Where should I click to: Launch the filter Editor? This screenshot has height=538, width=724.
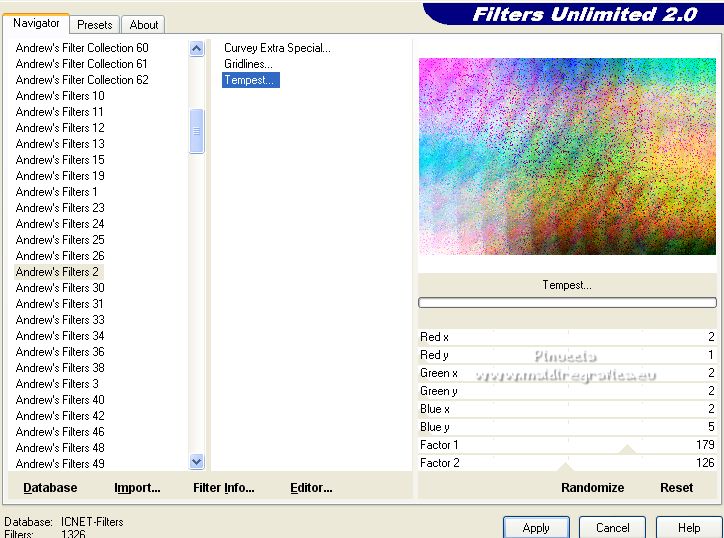[311, 488]
